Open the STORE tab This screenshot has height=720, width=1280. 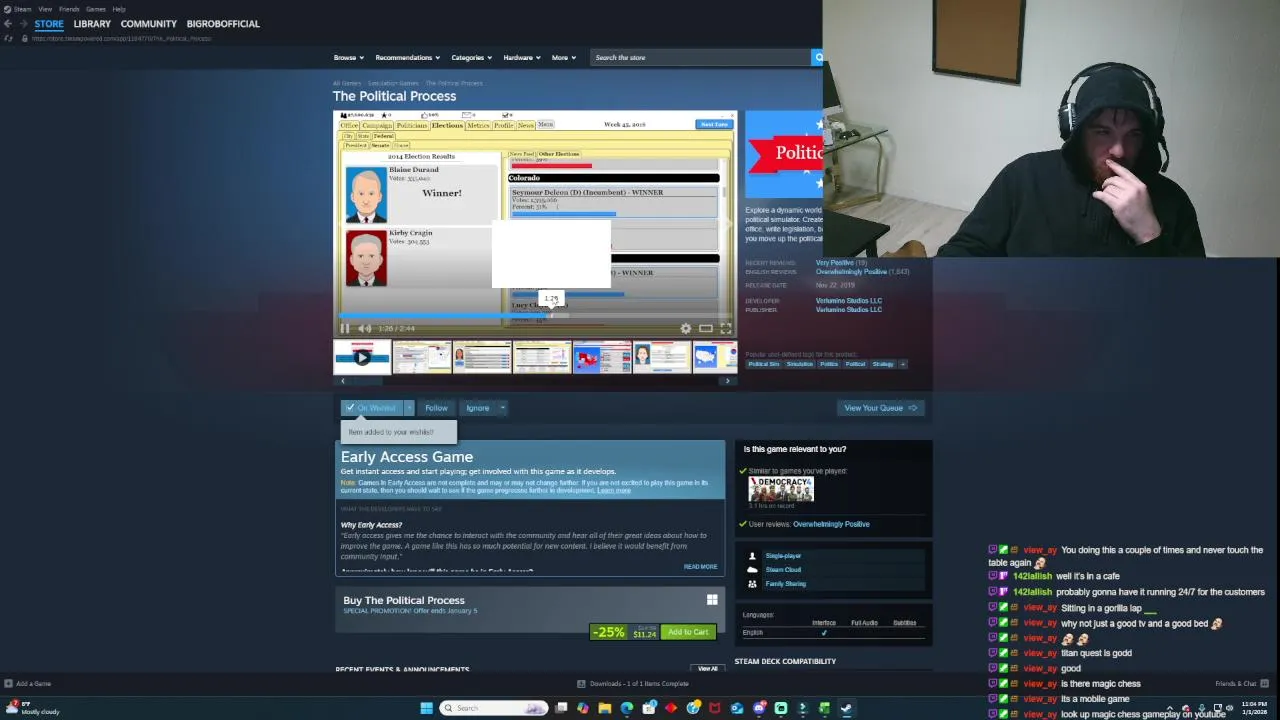[48, 24]
